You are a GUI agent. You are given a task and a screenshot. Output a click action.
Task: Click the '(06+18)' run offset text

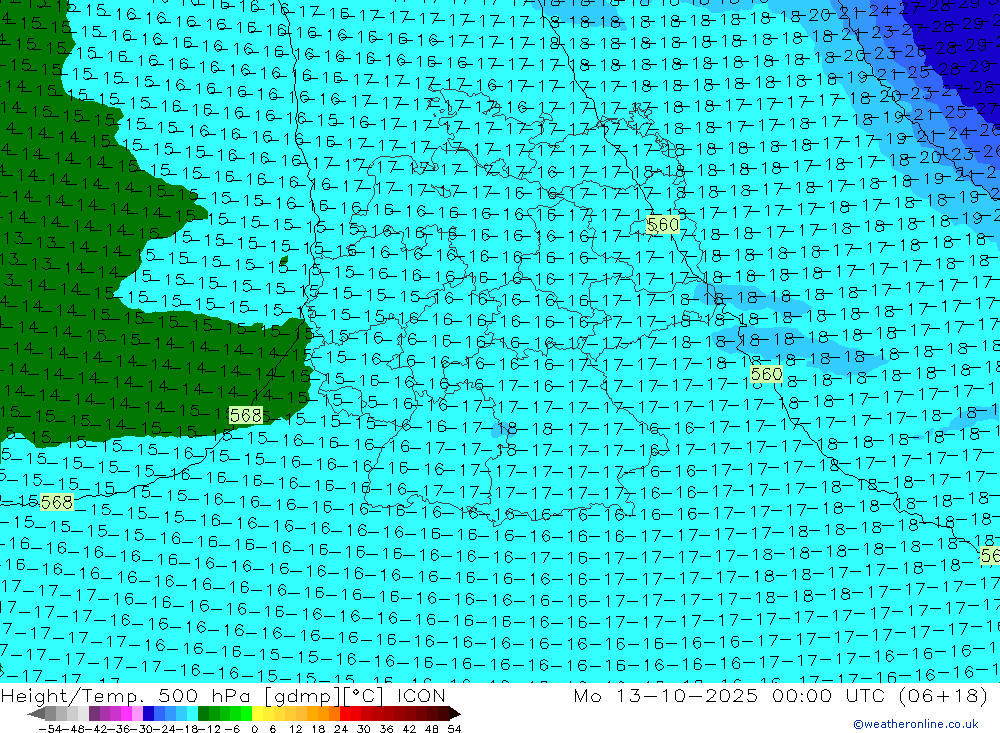943,695
